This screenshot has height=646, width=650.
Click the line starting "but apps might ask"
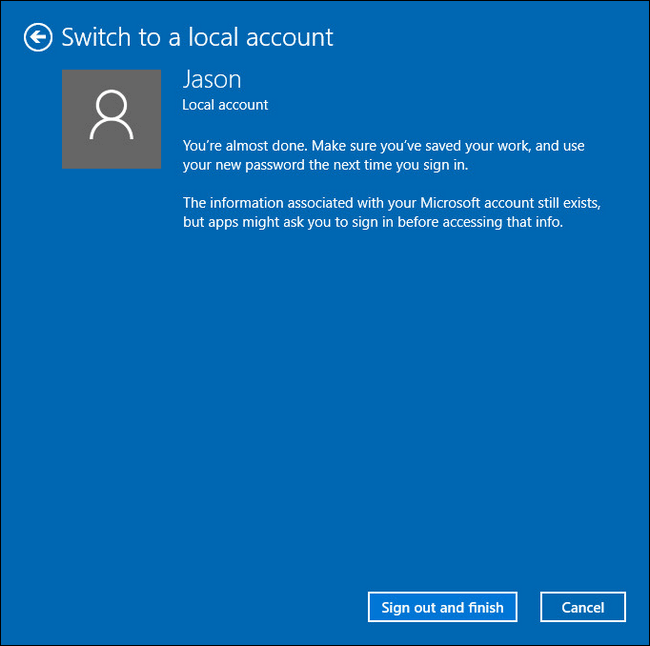(373, 222)
